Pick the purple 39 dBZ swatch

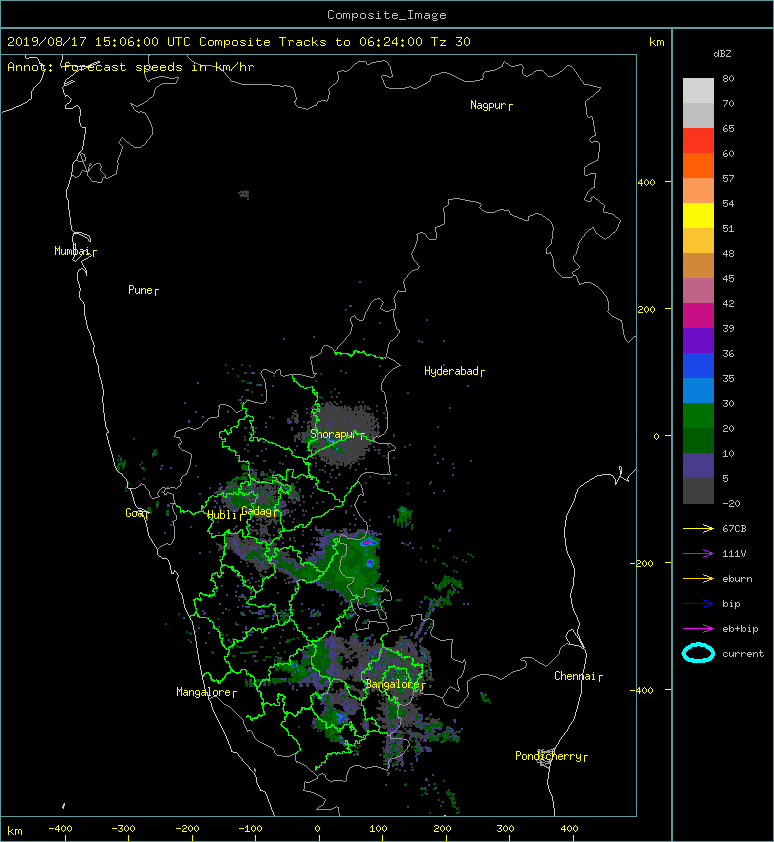[x=698, y=340]
